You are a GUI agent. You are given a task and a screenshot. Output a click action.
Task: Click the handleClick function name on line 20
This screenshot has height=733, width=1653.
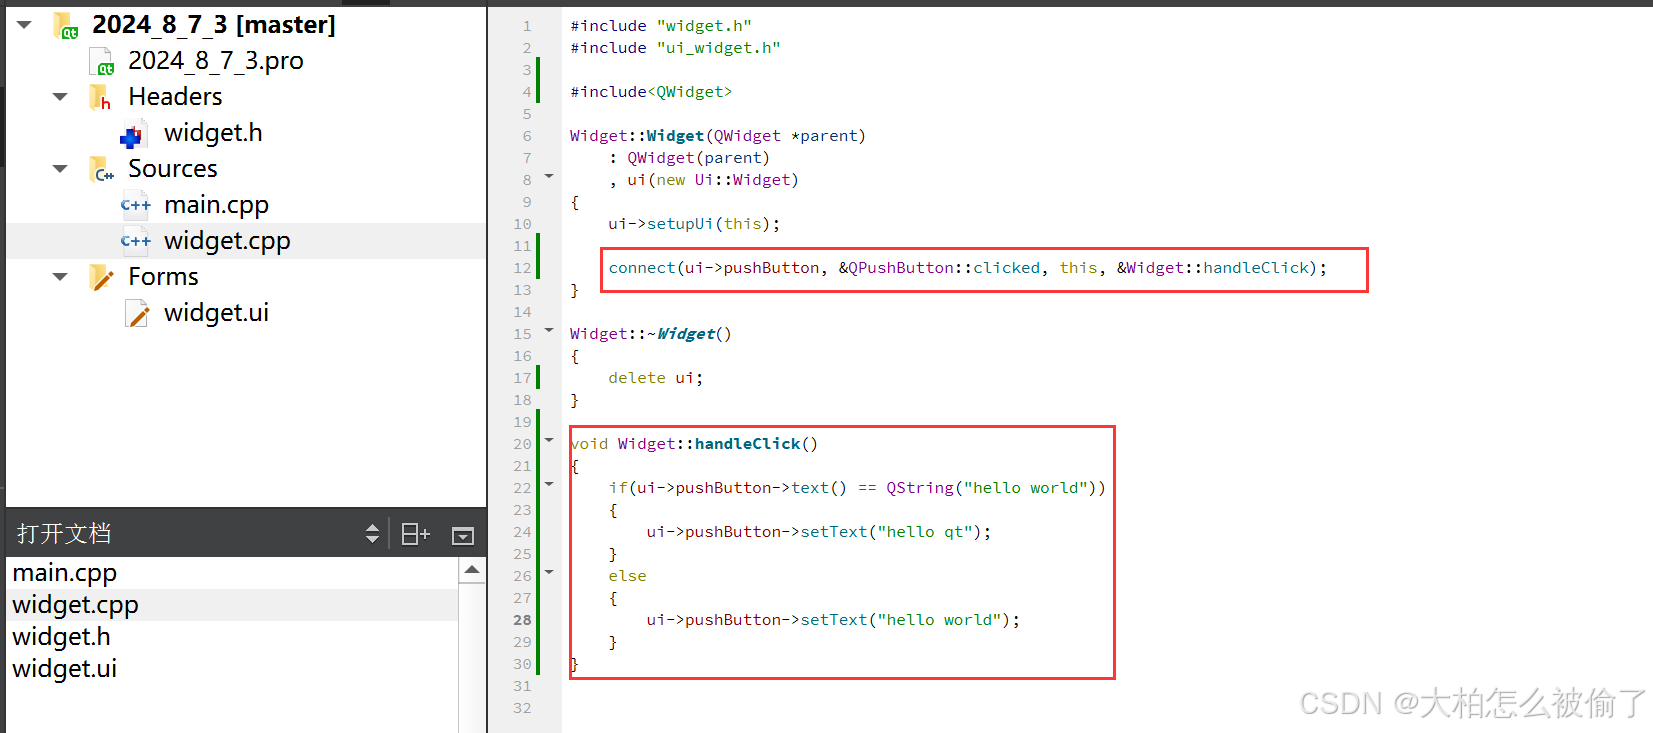(x=747, y=444)
